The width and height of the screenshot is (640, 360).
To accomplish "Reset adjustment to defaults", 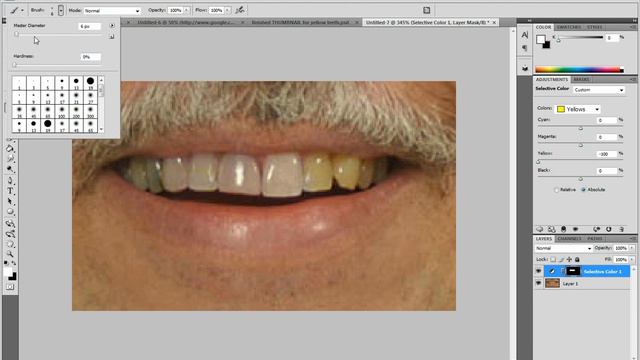I will pos(609,229).
